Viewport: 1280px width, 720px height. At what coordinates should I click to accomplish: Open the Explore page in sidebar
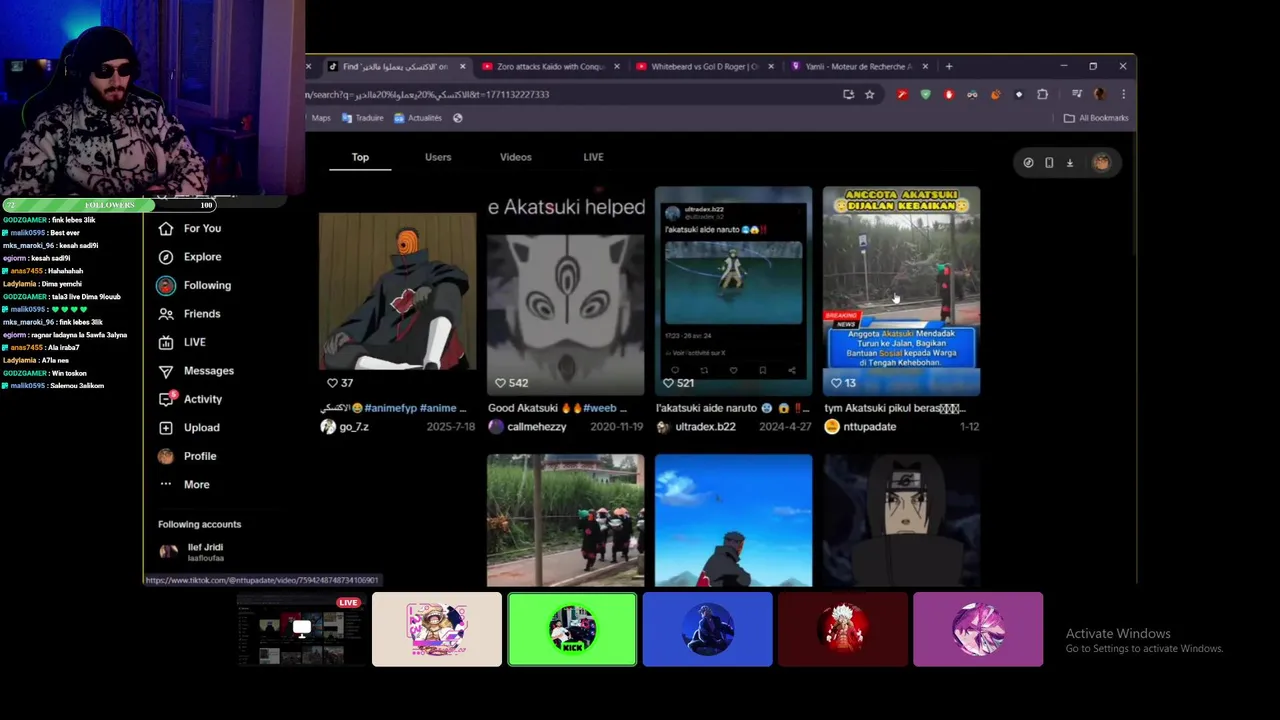[189, 257]
